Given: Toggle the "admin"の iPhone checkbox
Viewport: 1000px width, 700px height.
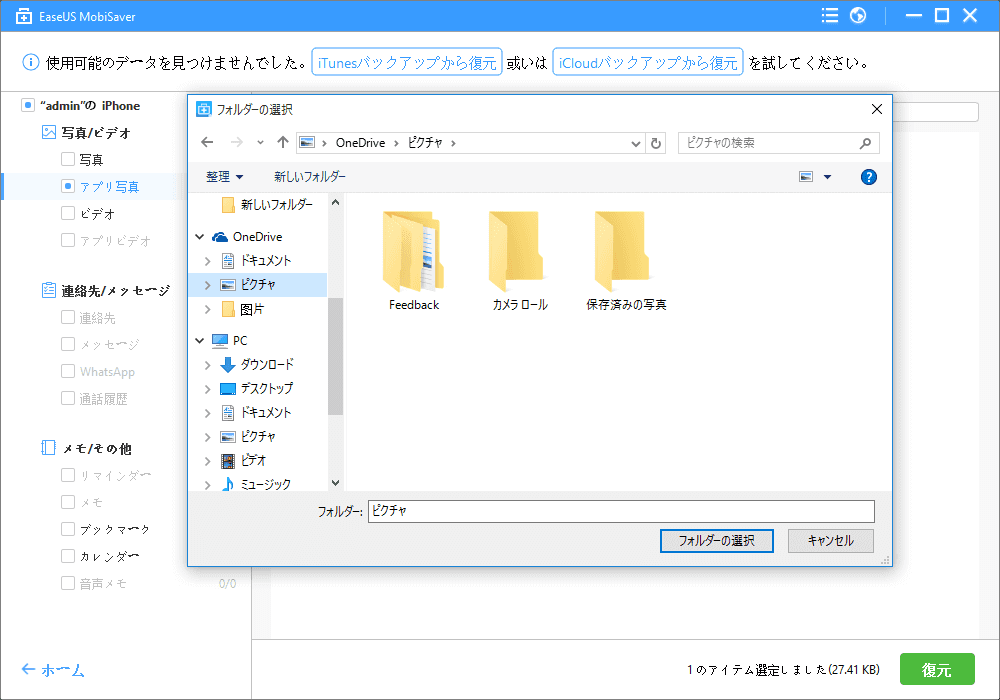Looking at the screenshot, I should click(27, 105).
